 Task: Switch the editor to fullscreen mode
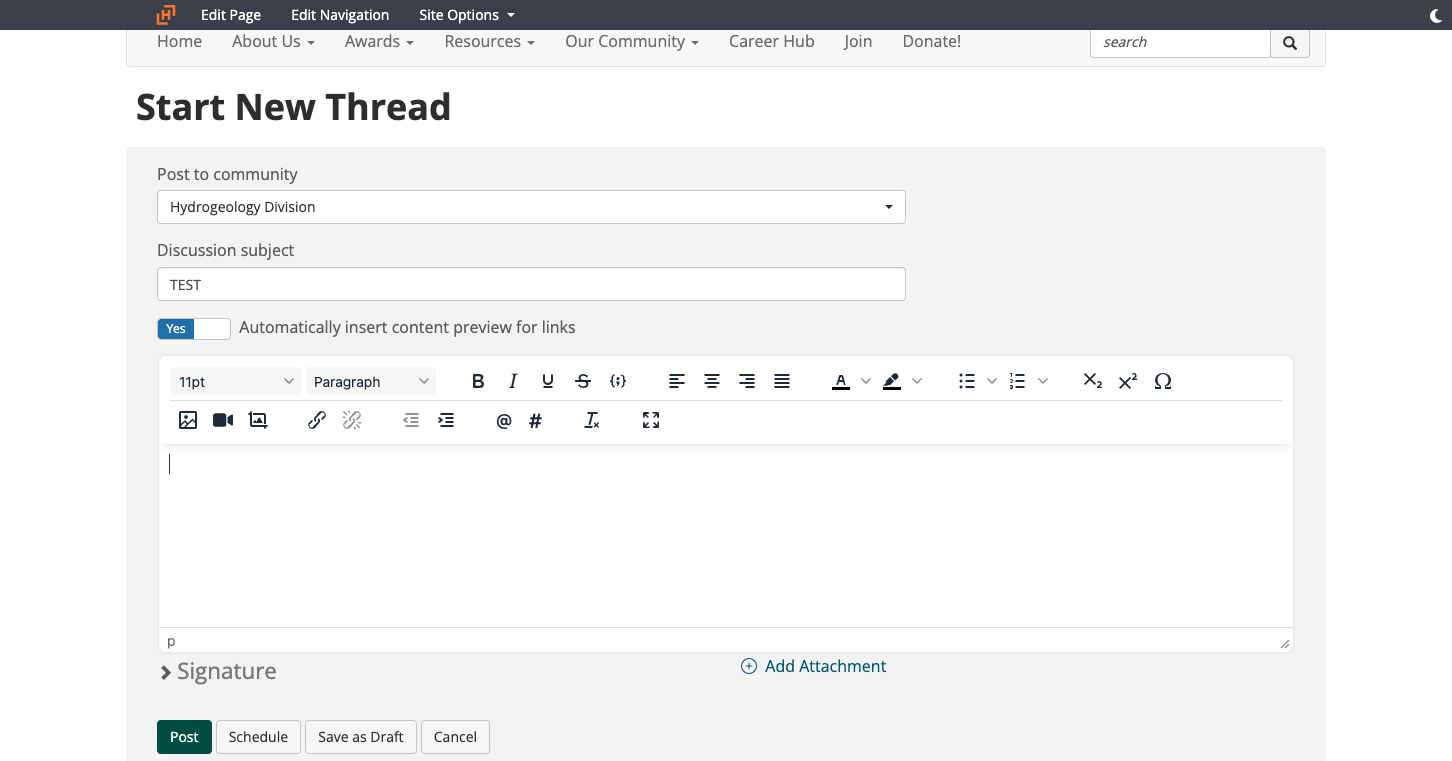click(651, 420)
